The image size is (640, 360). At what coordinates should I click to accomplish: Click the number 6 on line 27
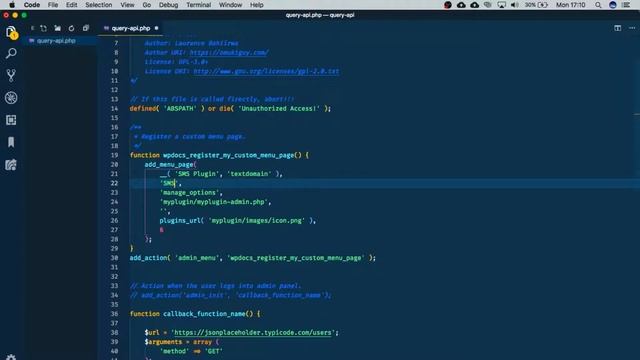pyautogui.click(x=162, y=230)
